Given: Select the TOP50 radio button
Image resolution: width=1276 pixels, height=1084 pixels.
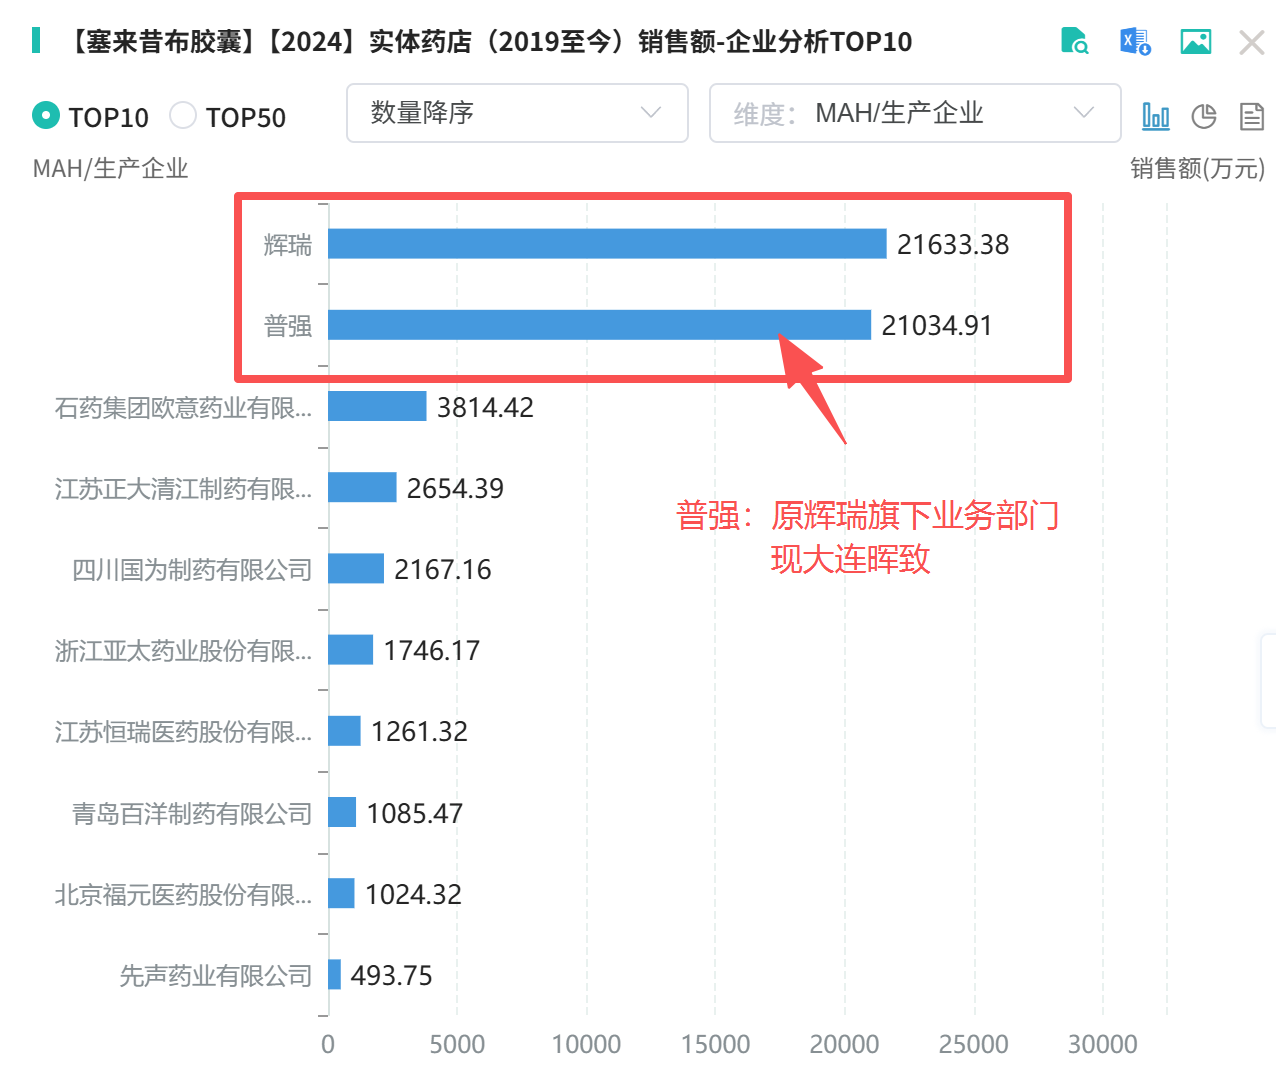Looking at the screenshot, I should (183, 116).
